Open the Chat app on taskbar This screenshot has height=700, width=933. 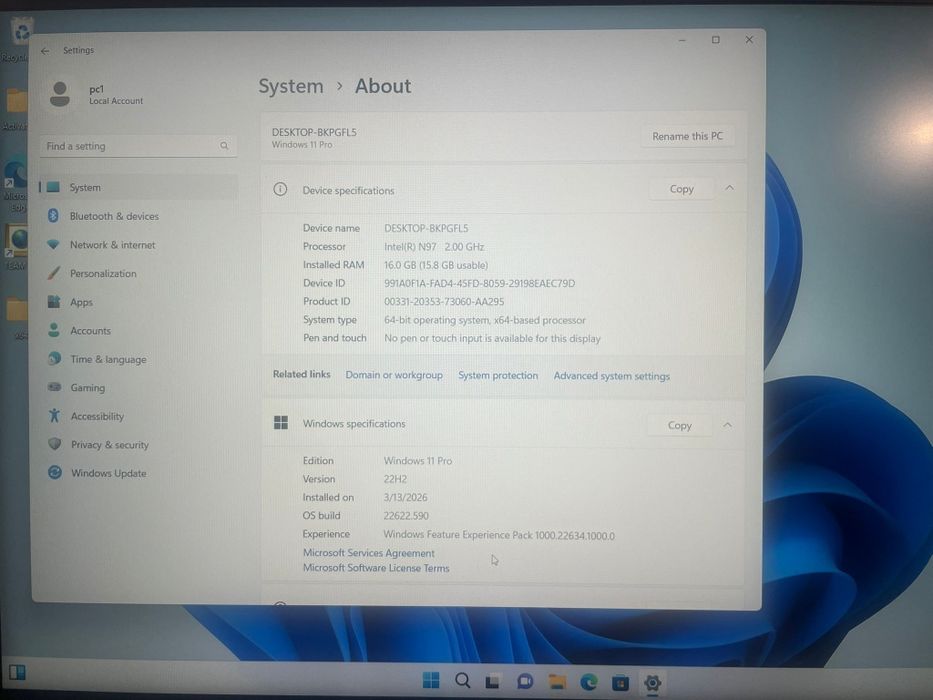tap(525, 682)
